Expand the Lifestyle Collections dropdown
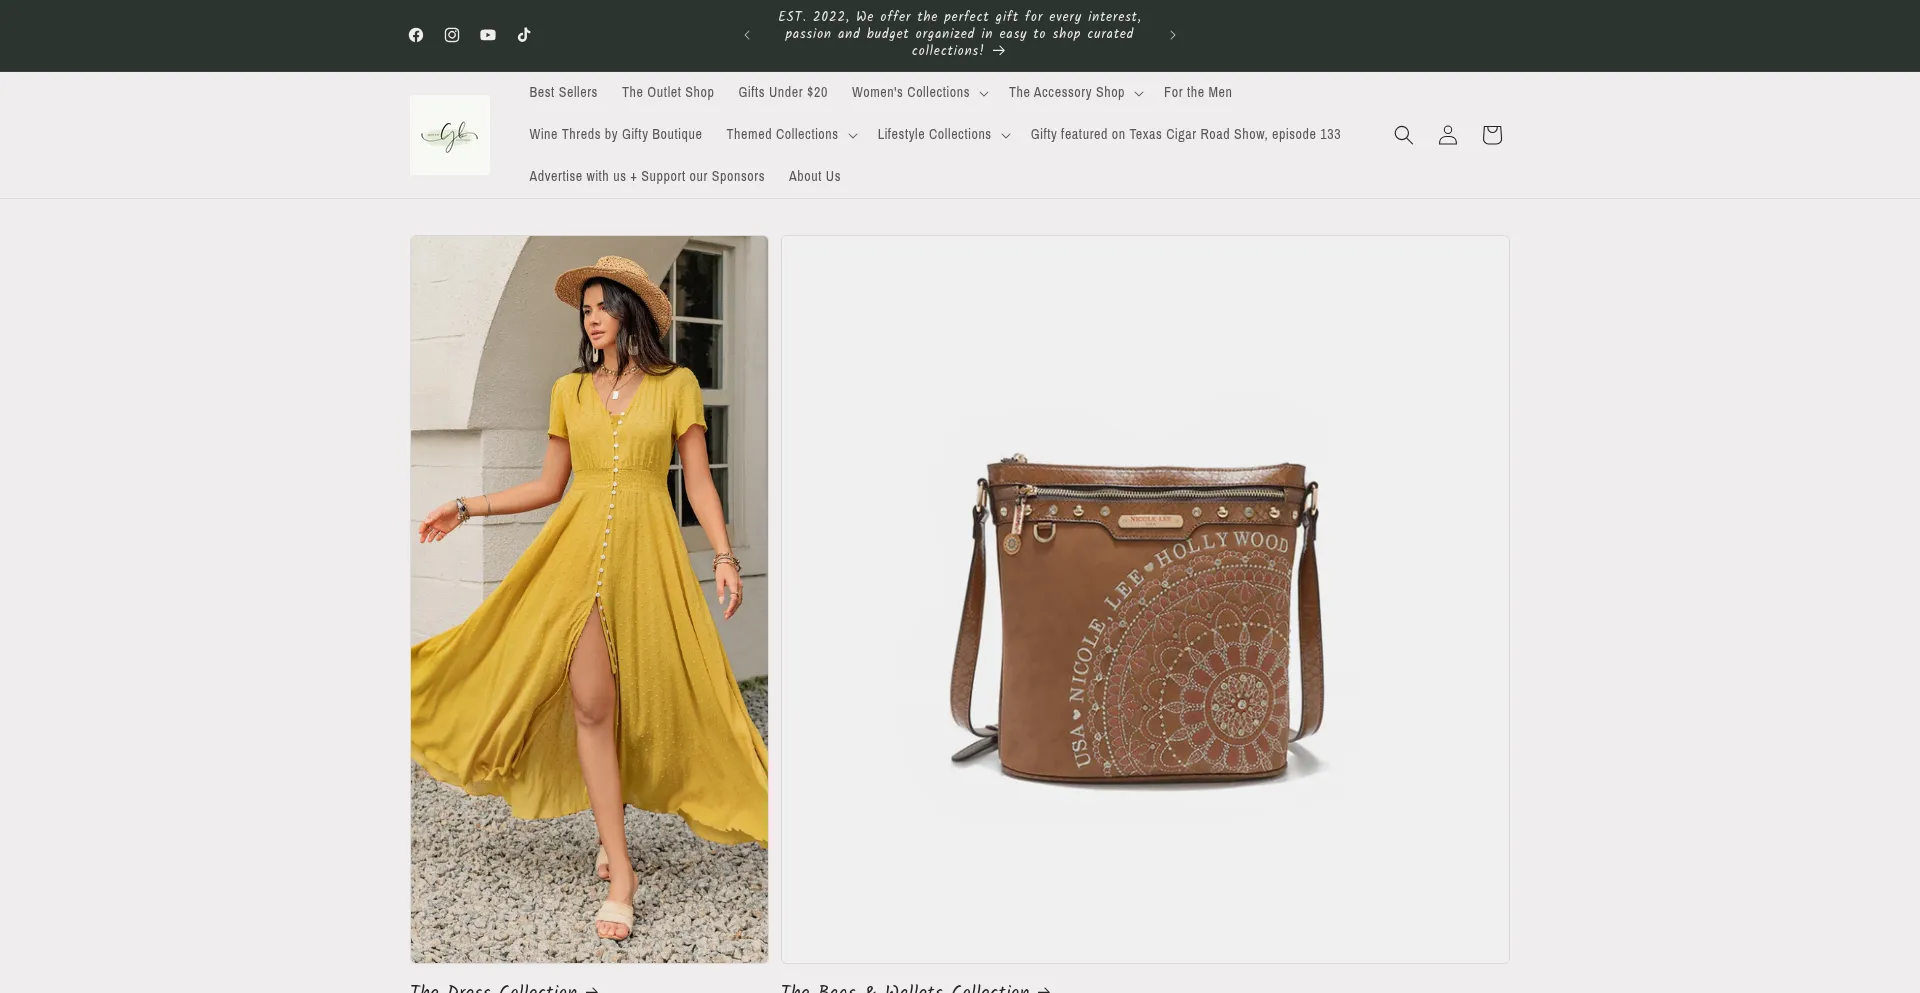 944,134
